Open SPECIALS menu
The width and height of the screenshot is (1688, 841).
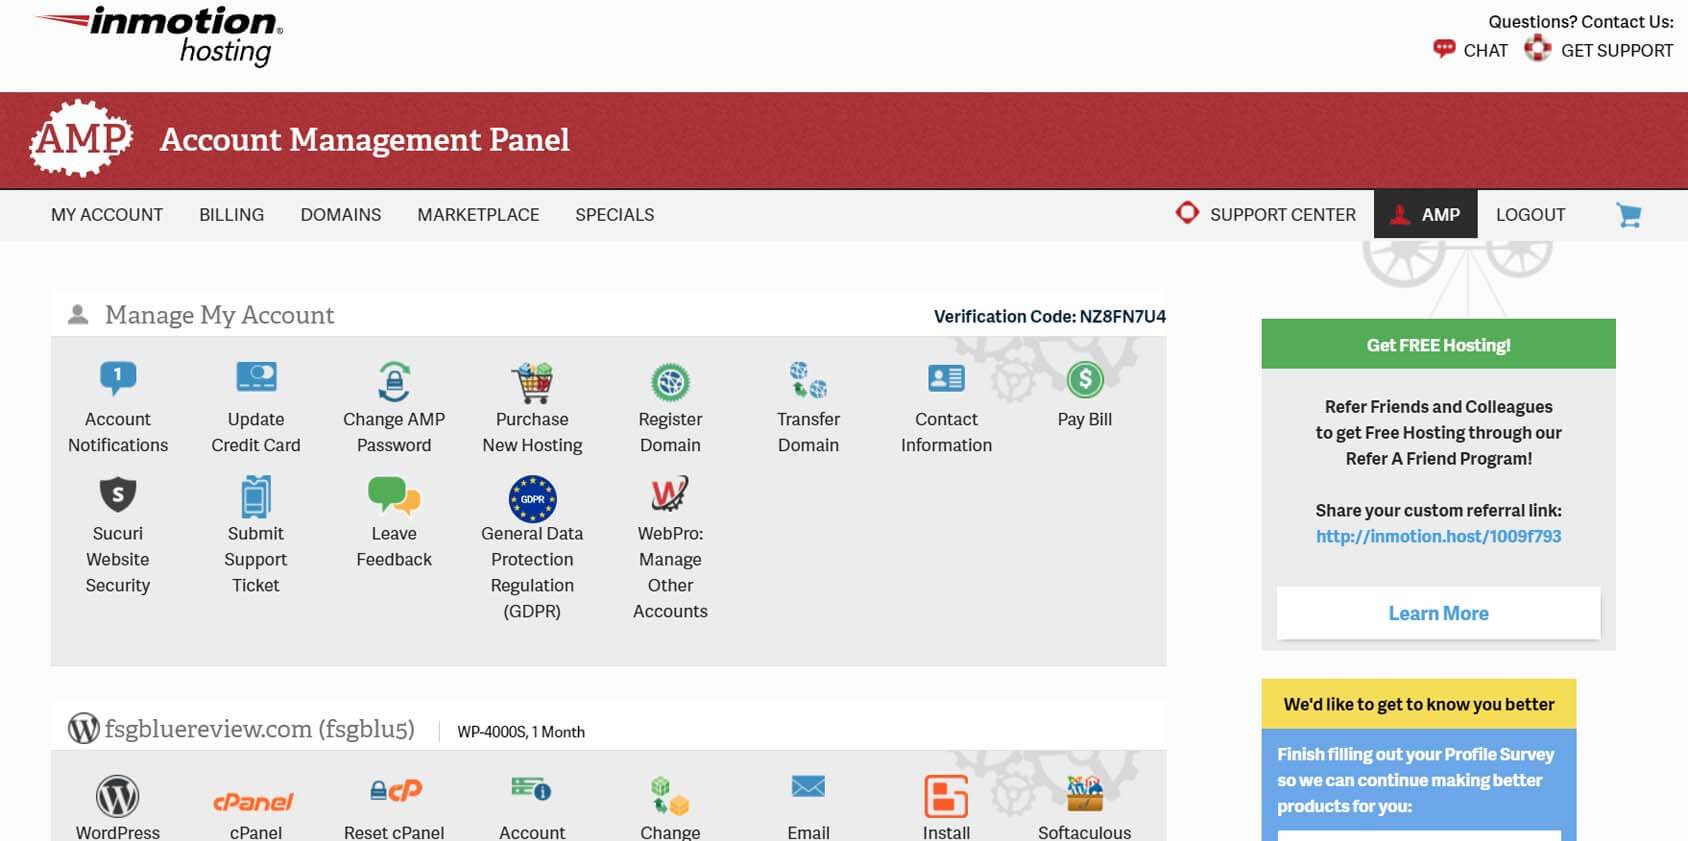pyautogui.click(x=615, y=215)
